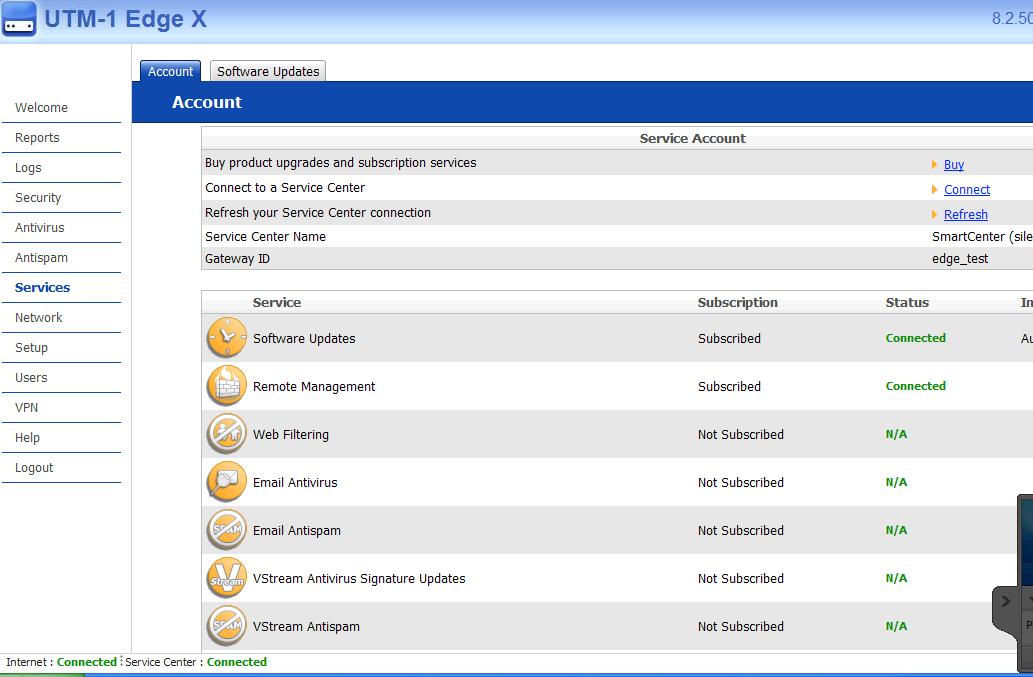Click the UTM-1 Edge X appliance logo icon
The image size is (1033, 677).
point(18,18)
